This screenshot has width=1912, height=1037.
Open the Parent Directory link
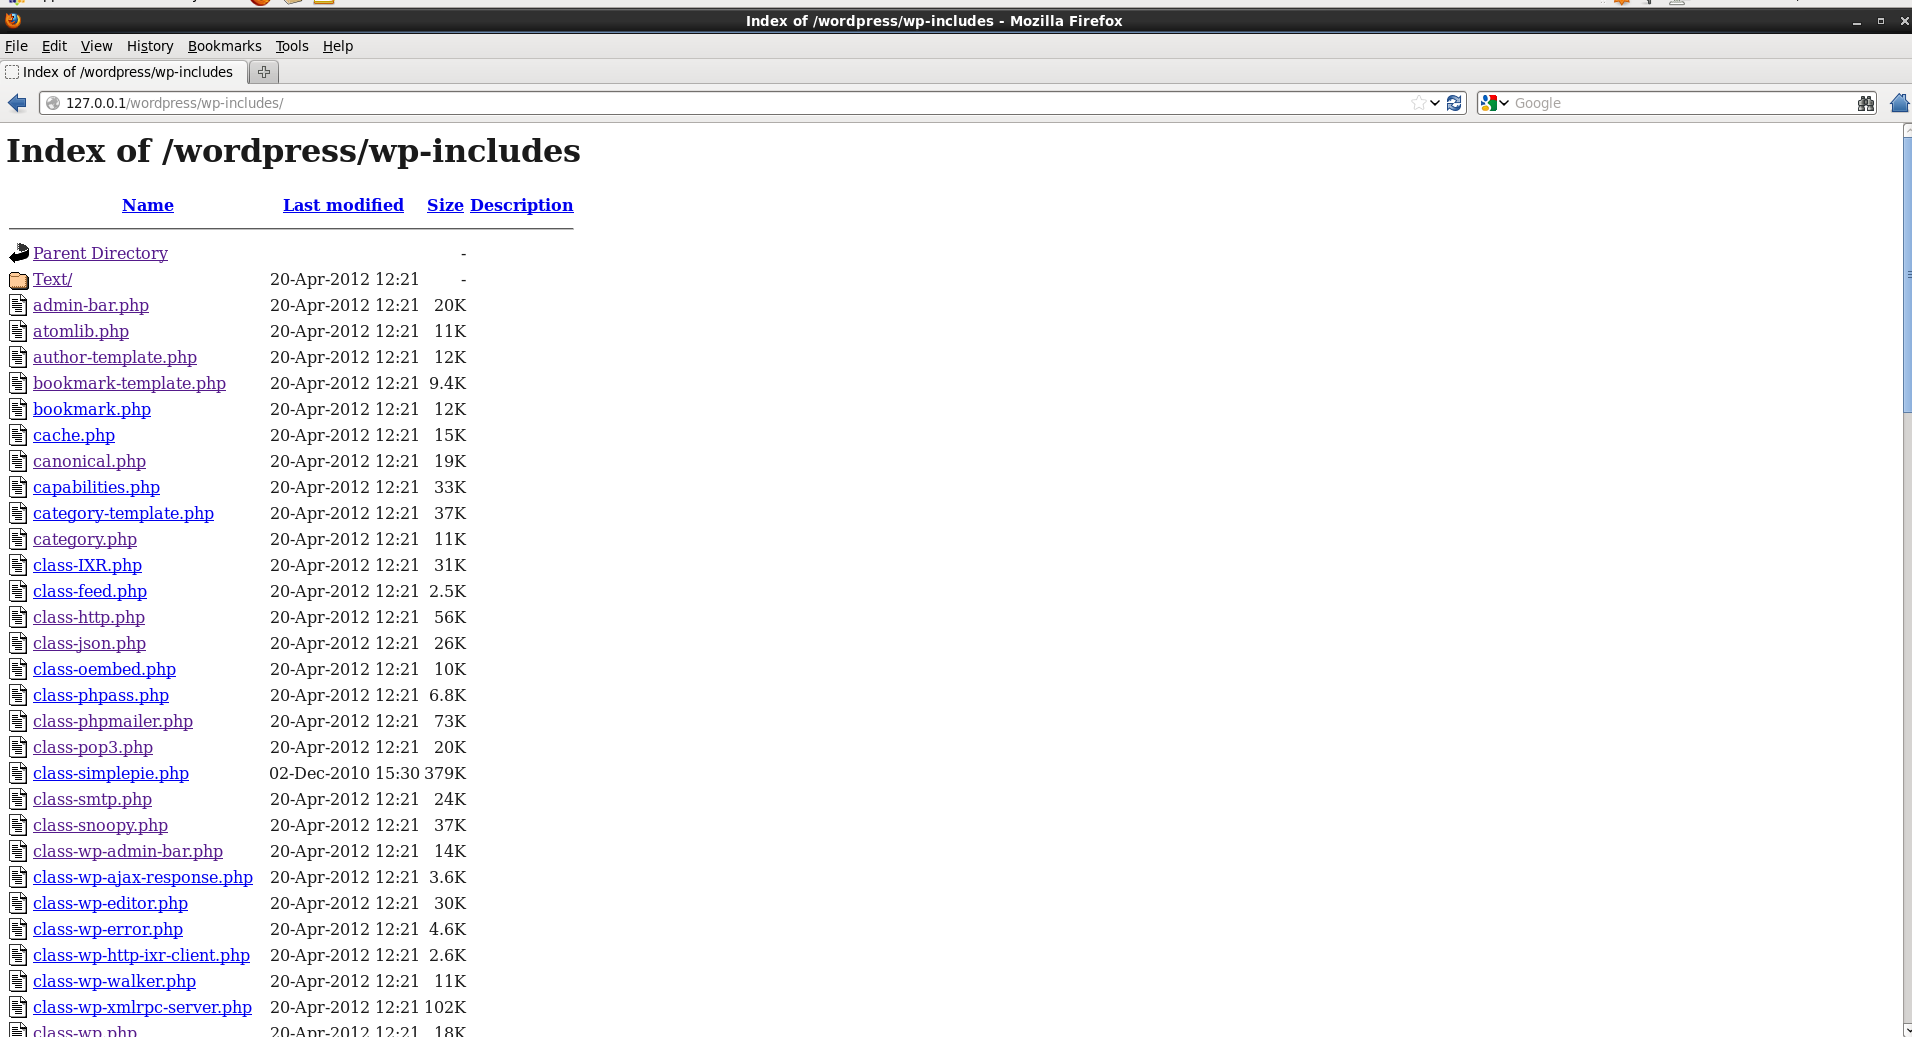pyautogui.click(x=100, y=253)
